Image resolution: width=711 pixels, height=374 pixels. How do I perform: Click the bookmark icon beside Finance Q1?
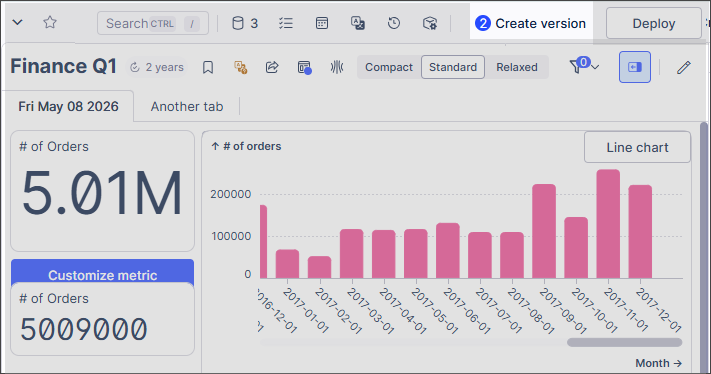click(208, 68)
